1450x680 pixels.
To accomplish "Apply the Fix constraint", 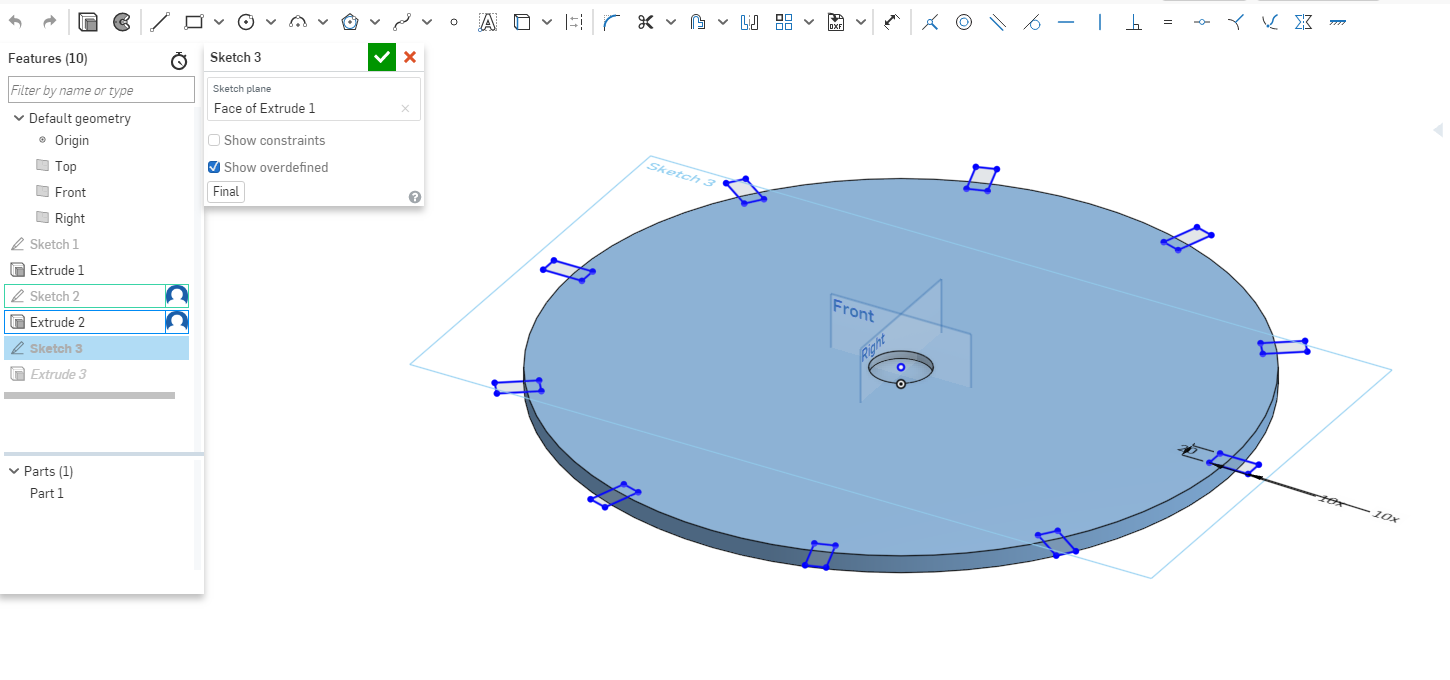I will (1337, 21).
